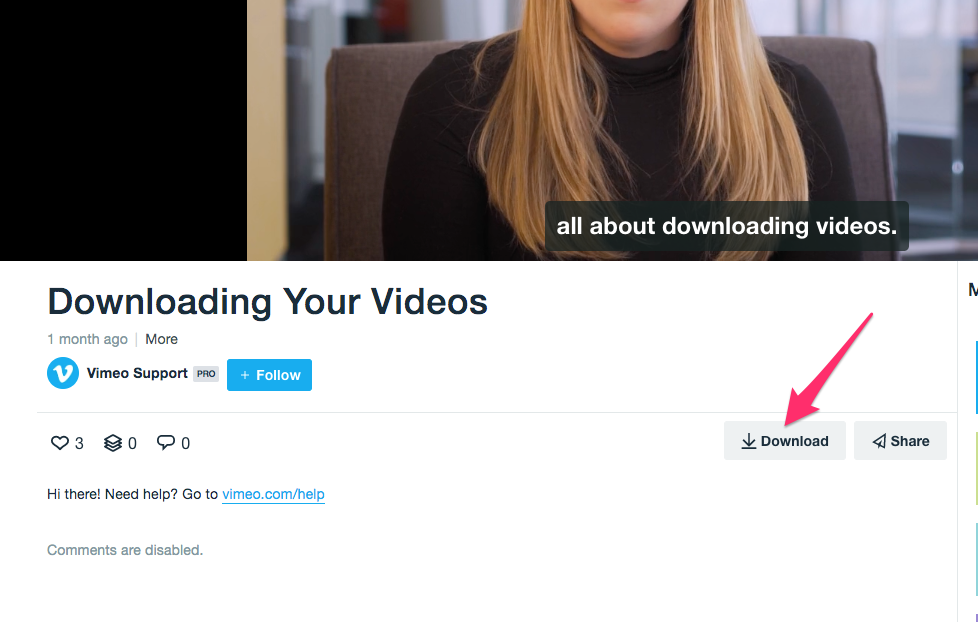Click the collections count 0
Viewport: 978px width, 622px height.
tap(132, 444)
